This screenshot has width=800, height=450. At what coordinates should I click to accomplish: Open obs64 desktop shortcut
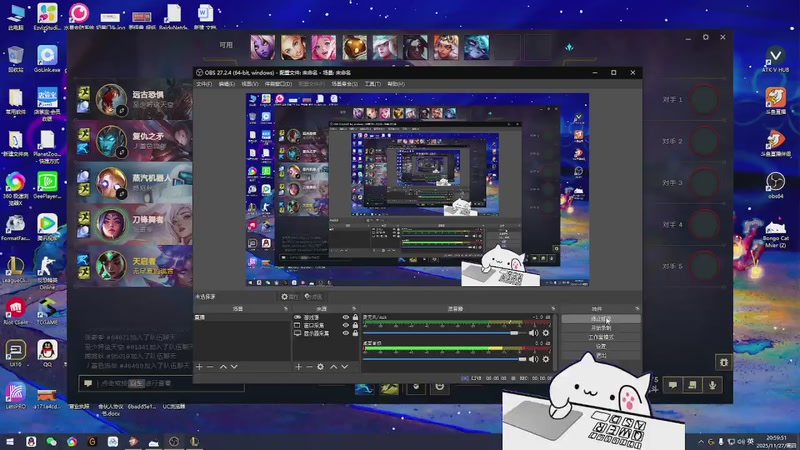776,186
